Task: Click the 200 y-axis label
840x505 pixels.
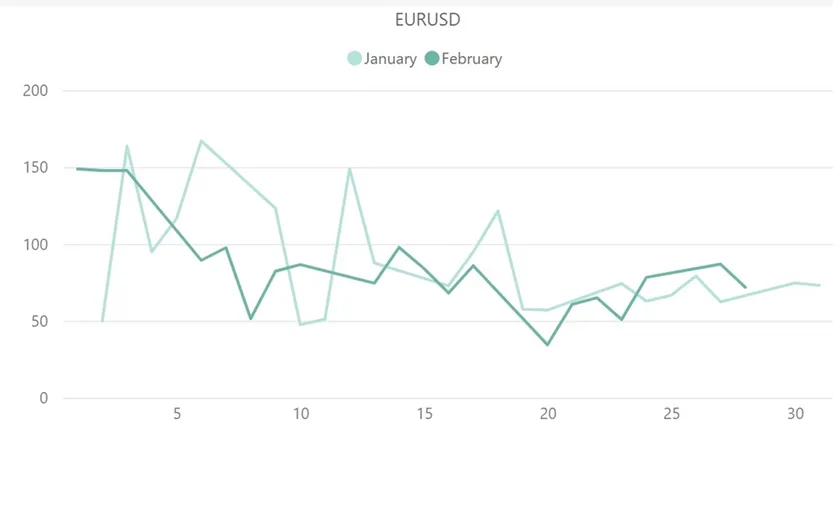Action: pyautogui.click(x=35, y=91)
